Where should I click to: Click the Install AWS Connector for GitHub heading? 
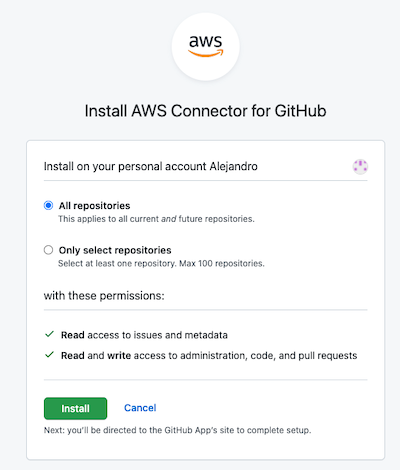coord(205,111)
